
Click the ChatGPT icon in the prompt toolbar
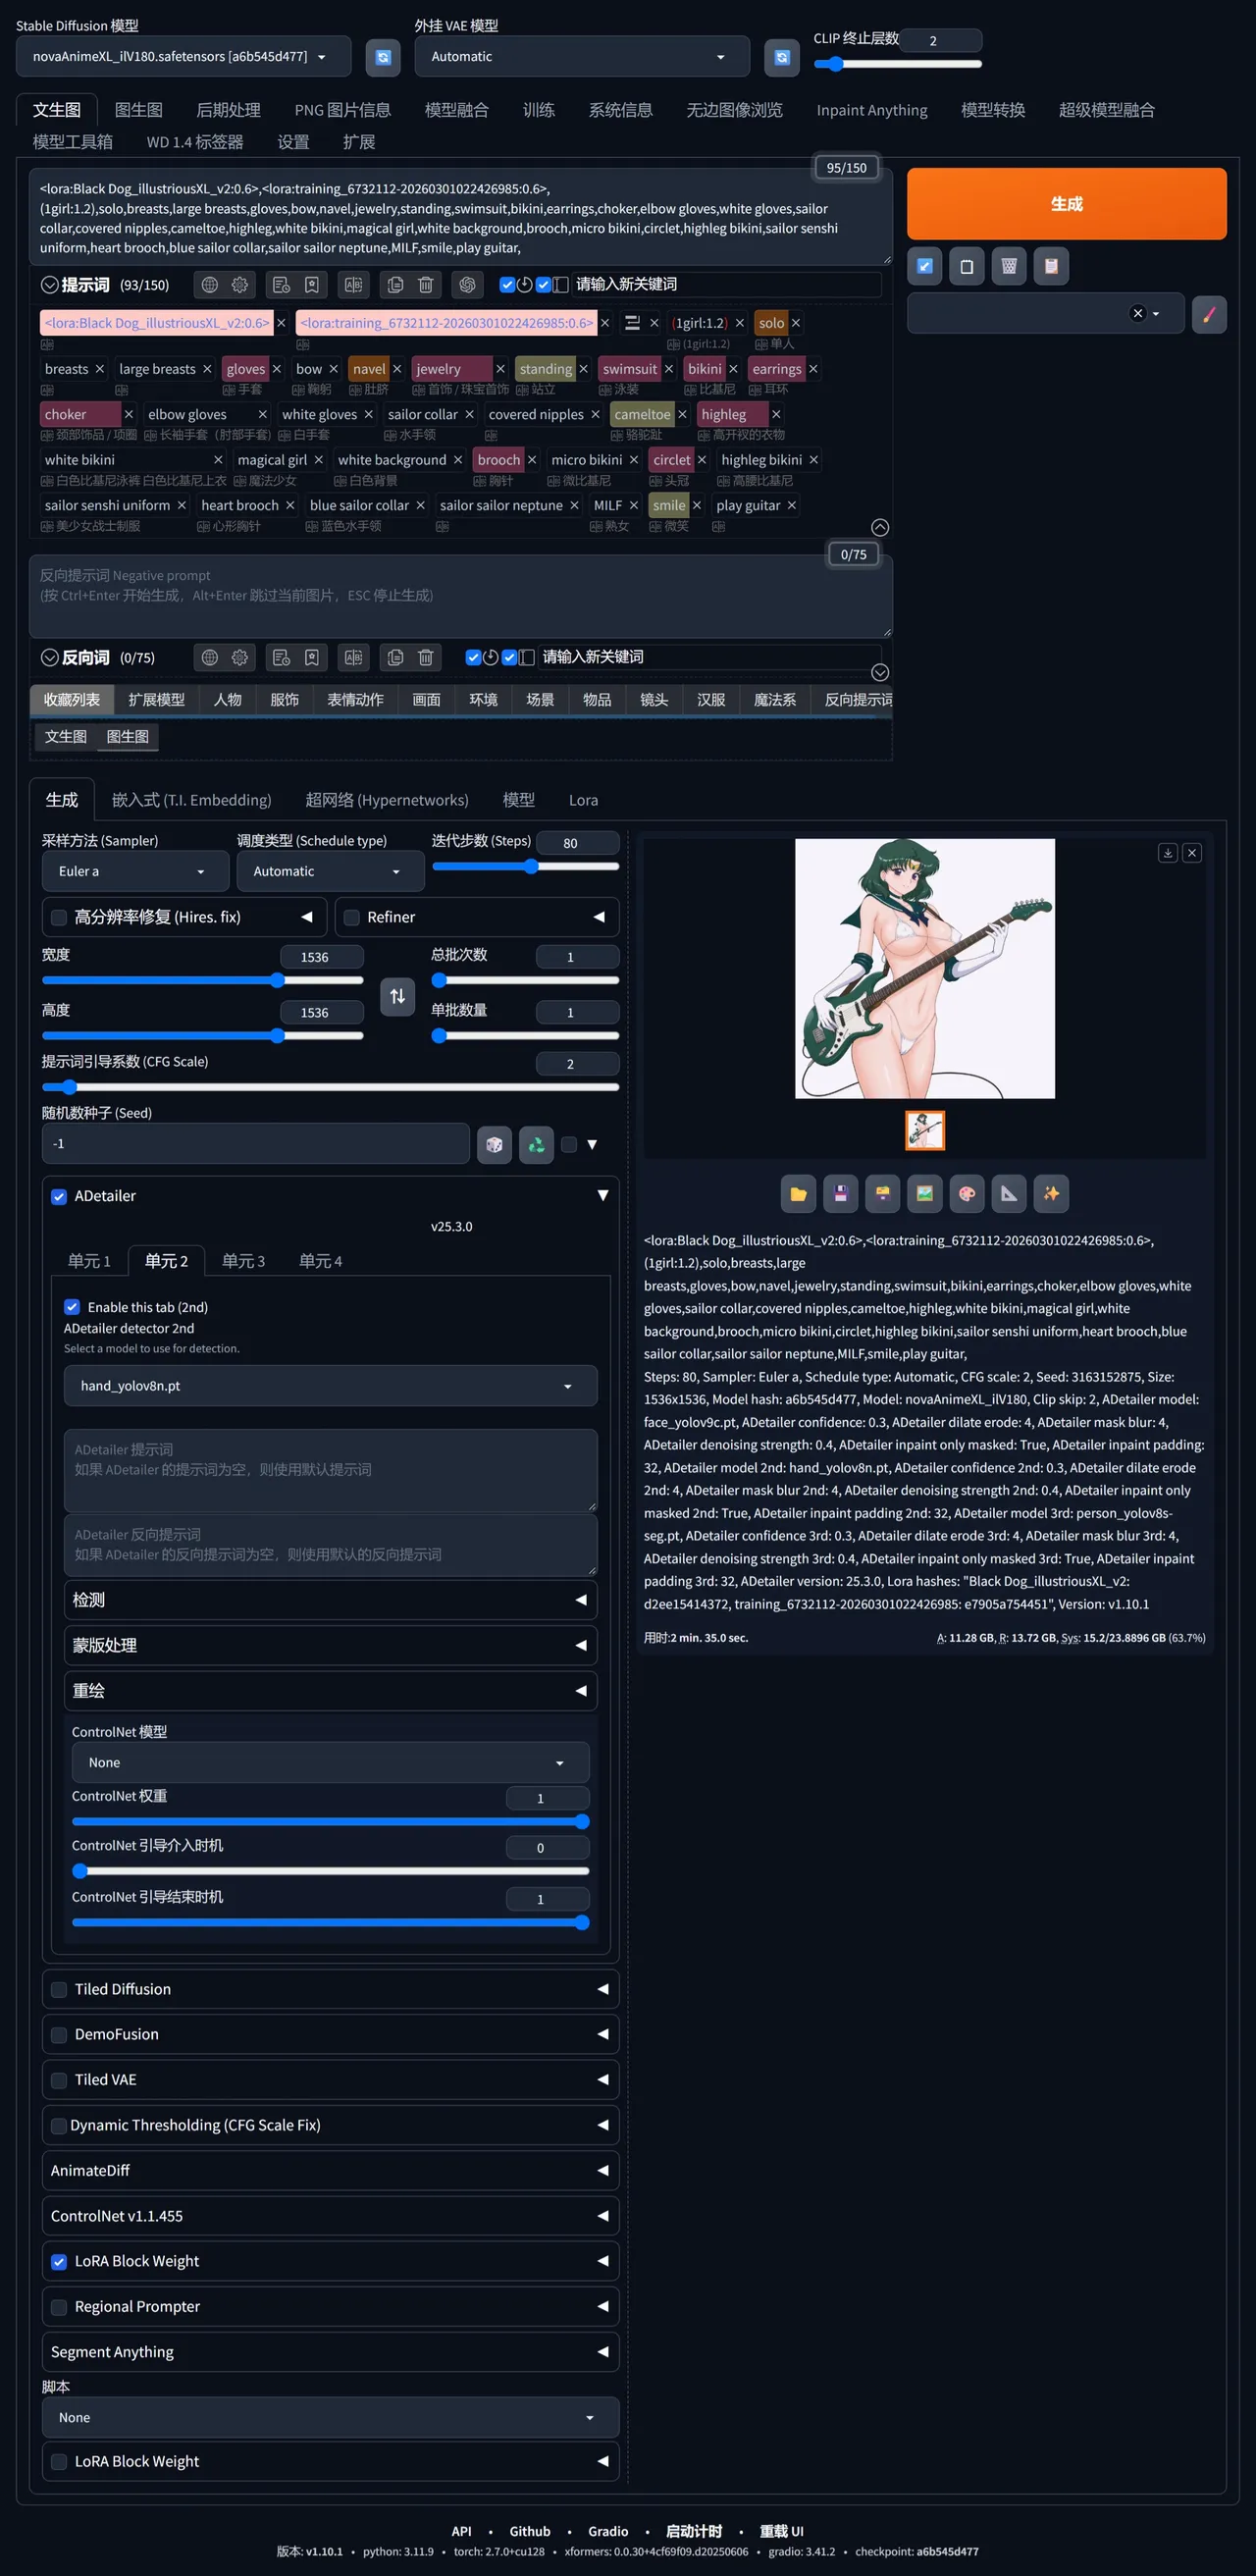tap(467, 285)
